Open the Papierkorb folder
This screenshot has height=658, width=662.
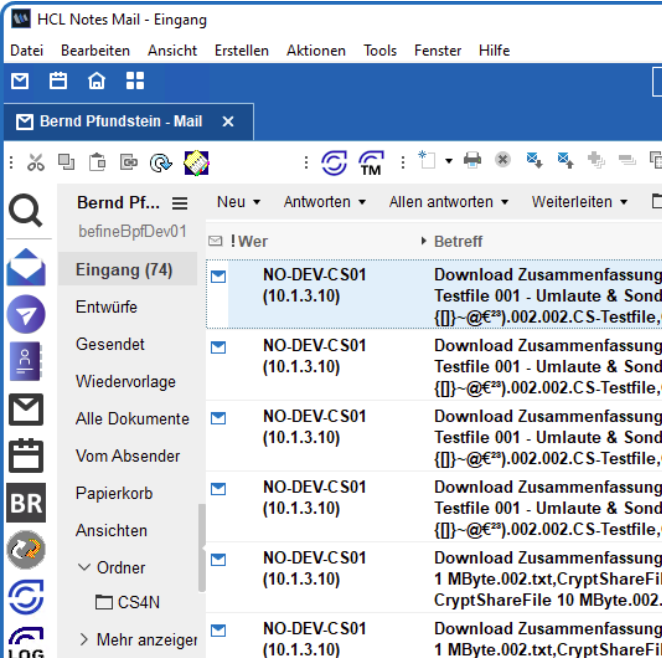114,493
